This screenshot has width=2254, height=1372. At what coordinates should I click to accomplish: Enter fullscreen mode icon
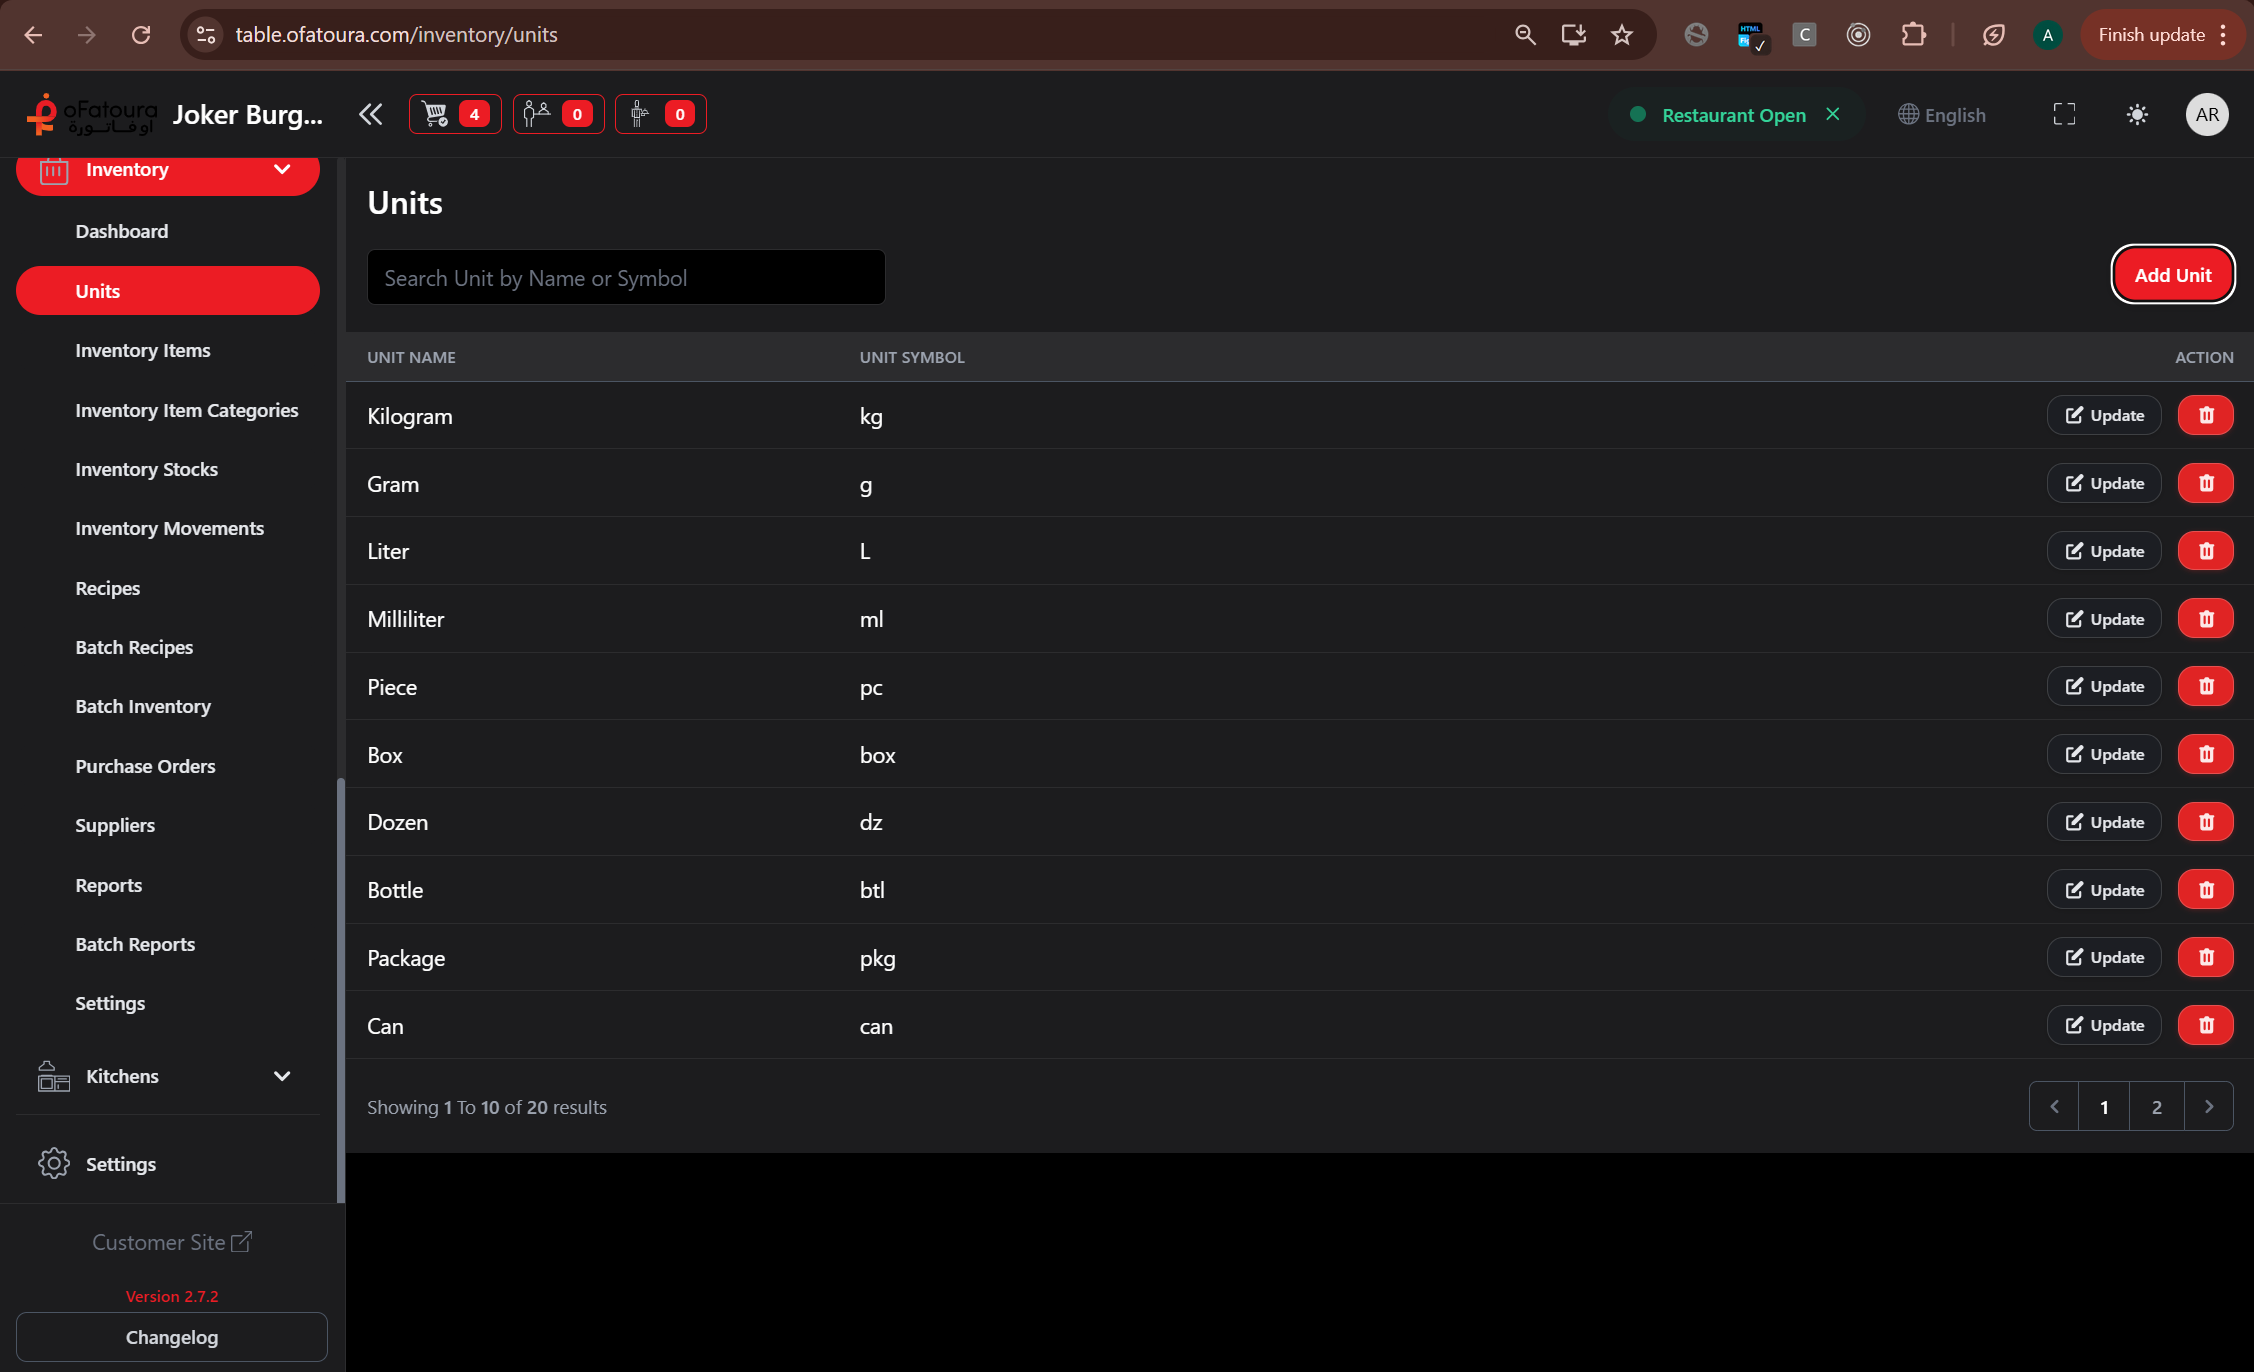(x=2063, y=115)
